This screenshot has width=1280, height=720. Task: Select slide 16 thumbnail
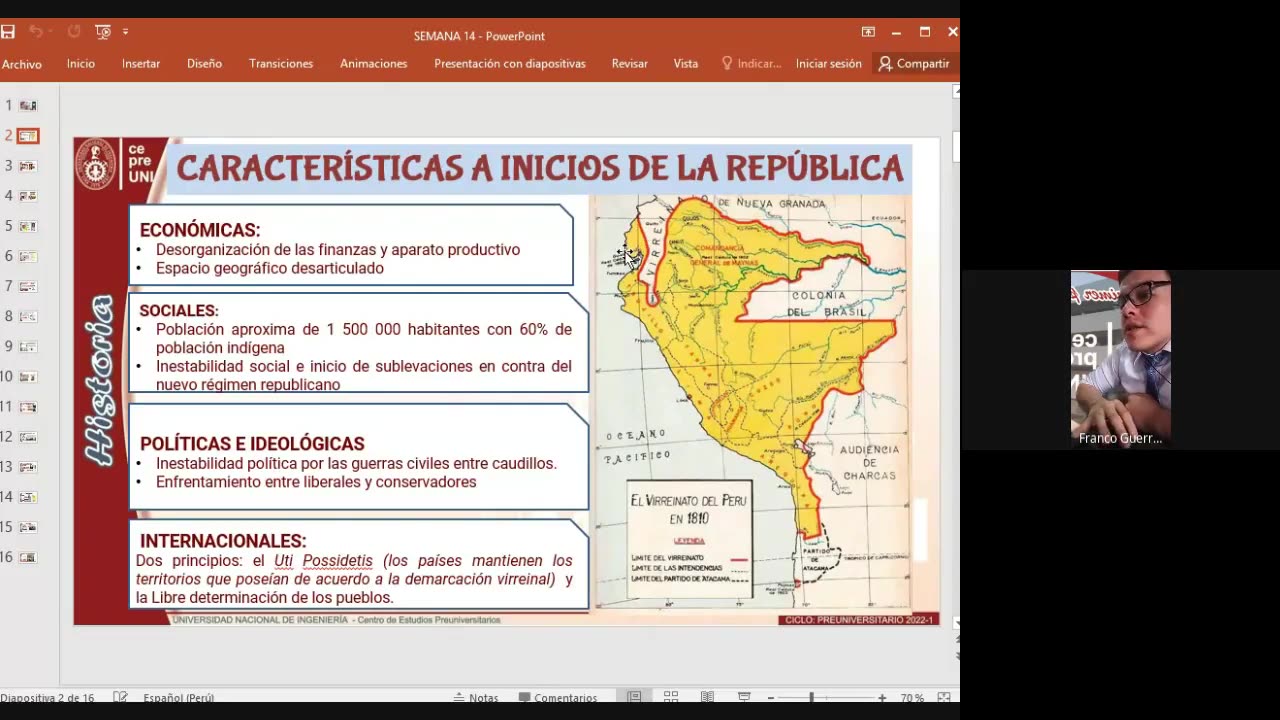28,557
